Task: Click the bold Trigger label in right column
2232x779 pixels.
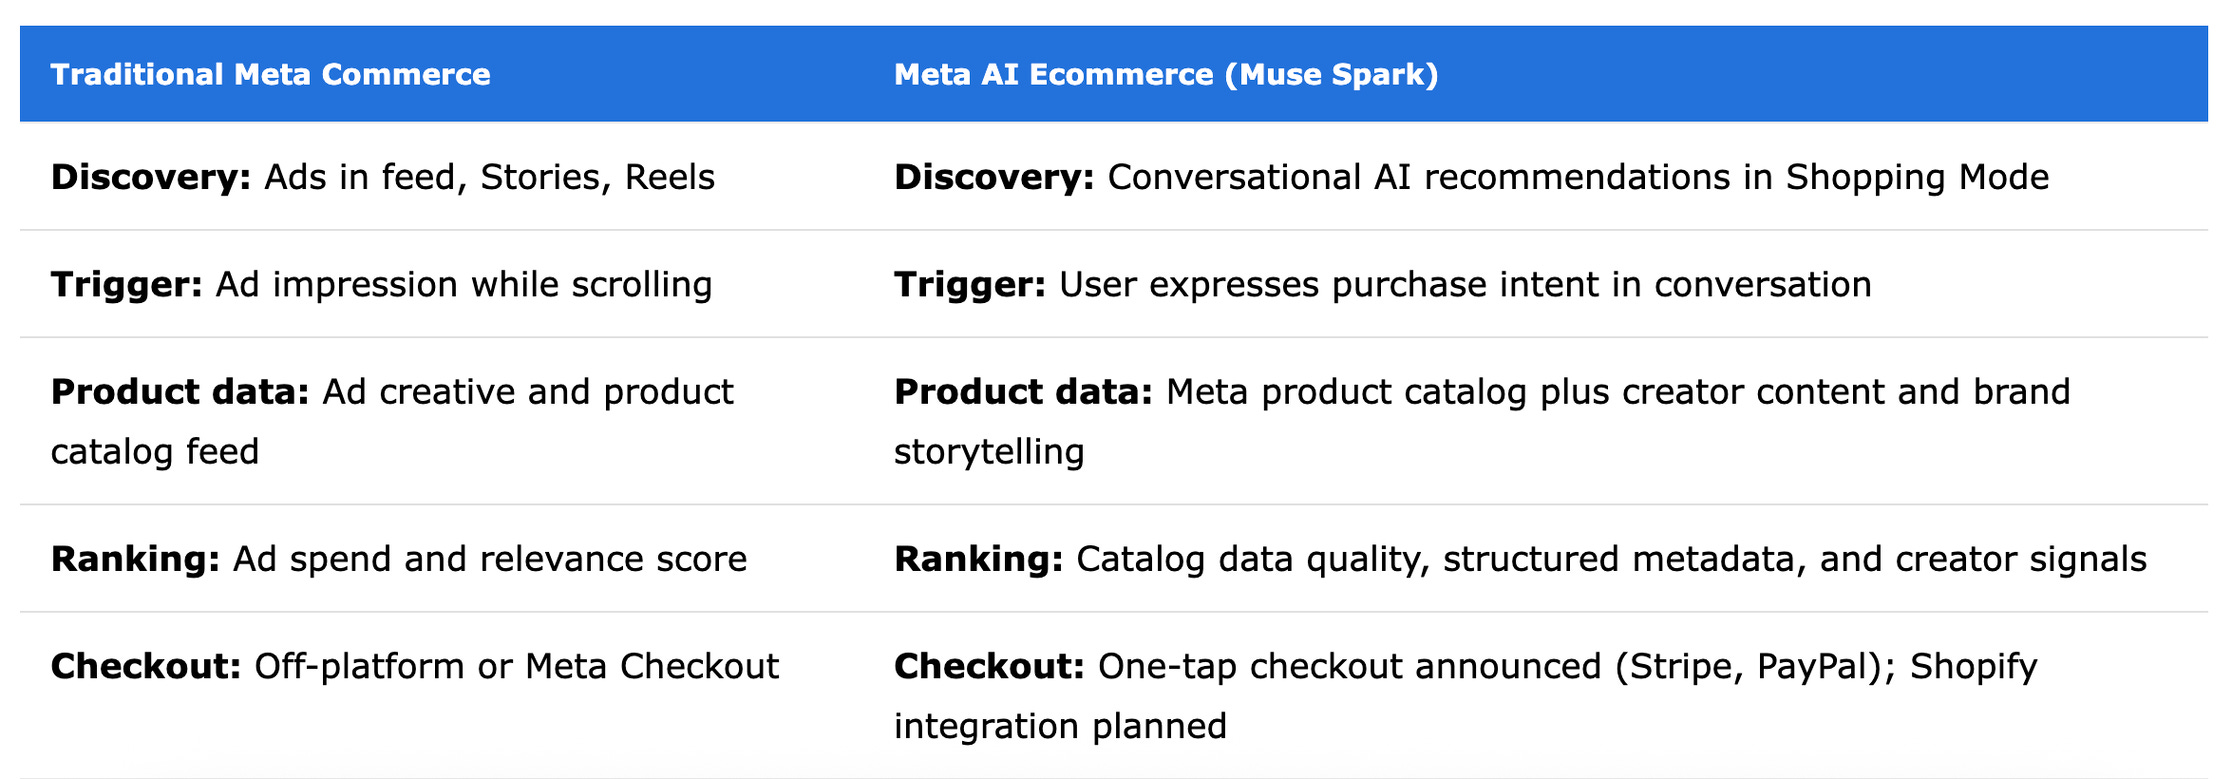Action: 970,285
